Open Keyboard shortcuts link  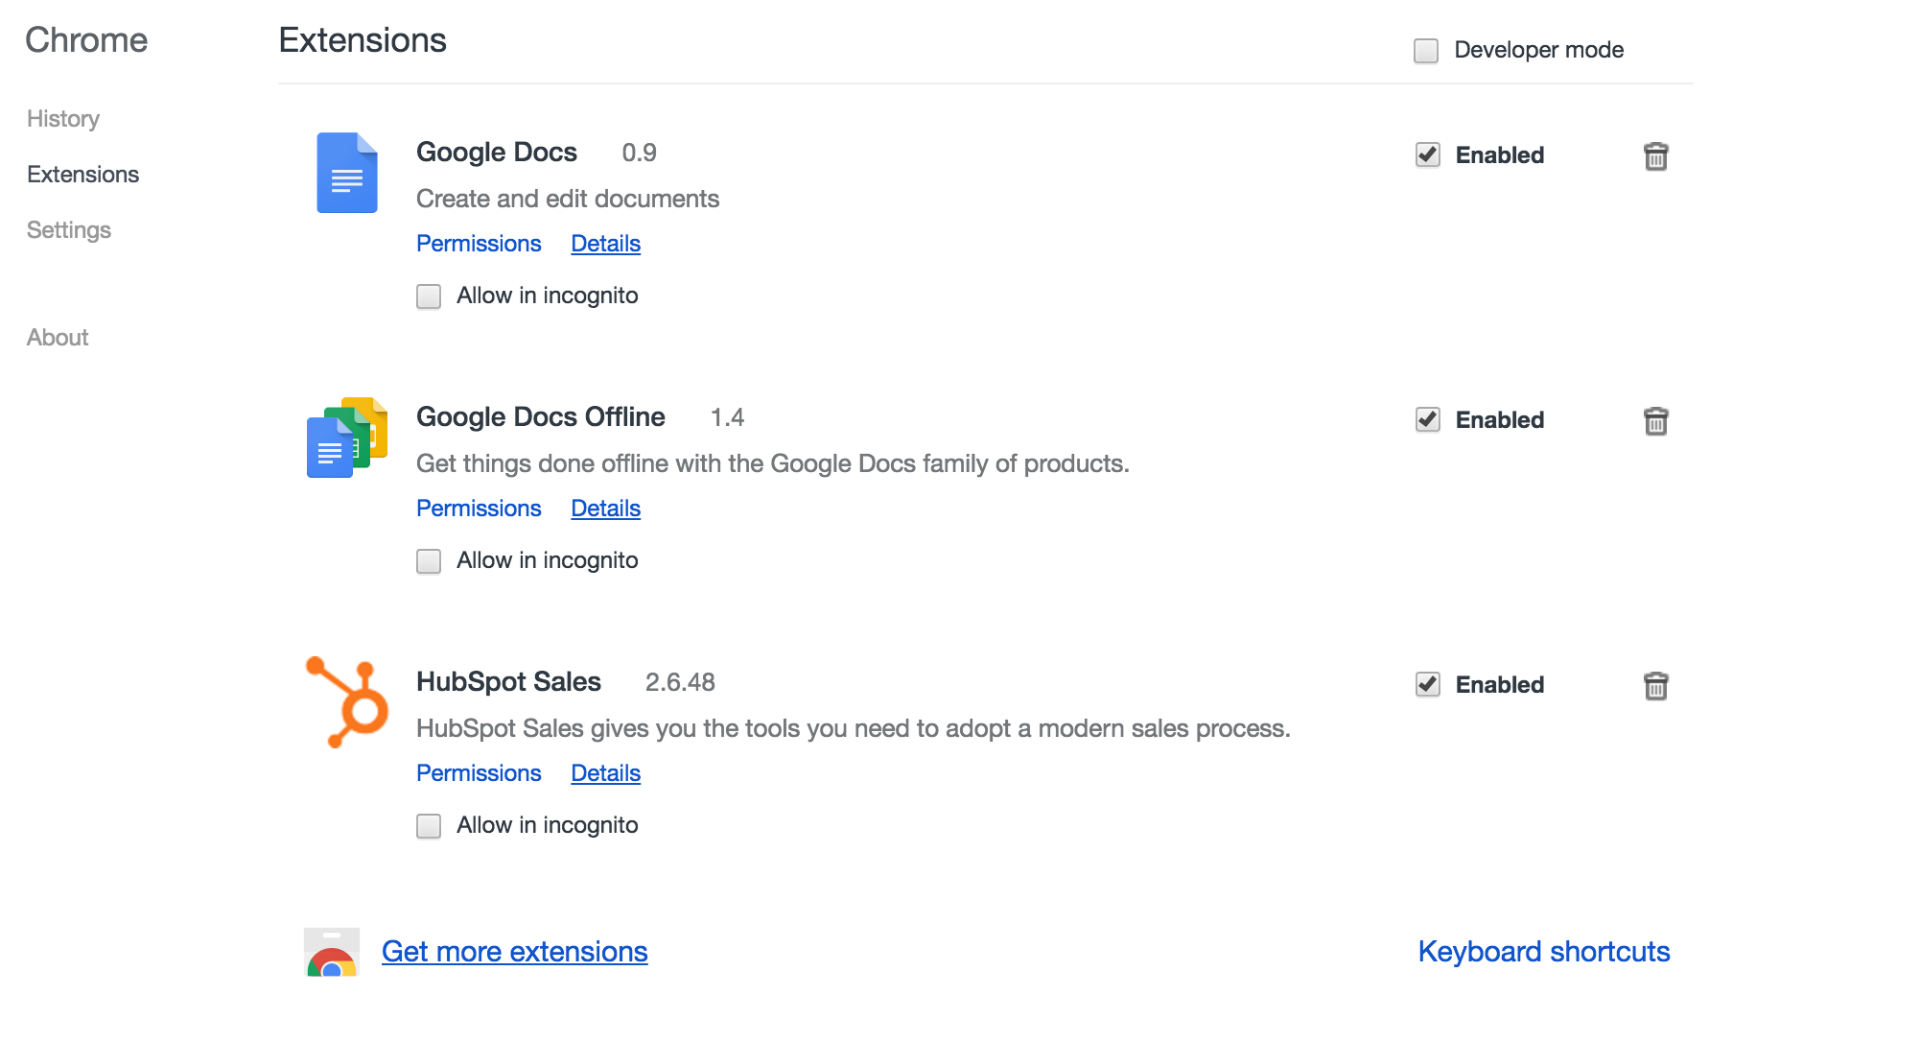1543,952
